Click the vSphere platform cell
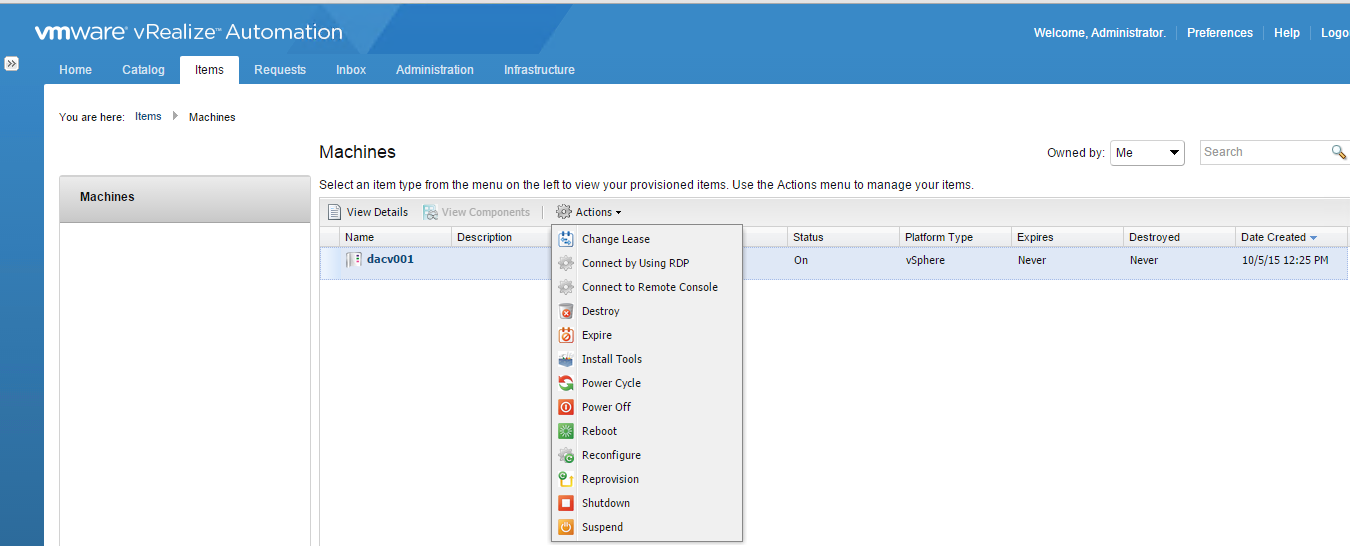The image size is (1350, 546). tap(925, 260)
